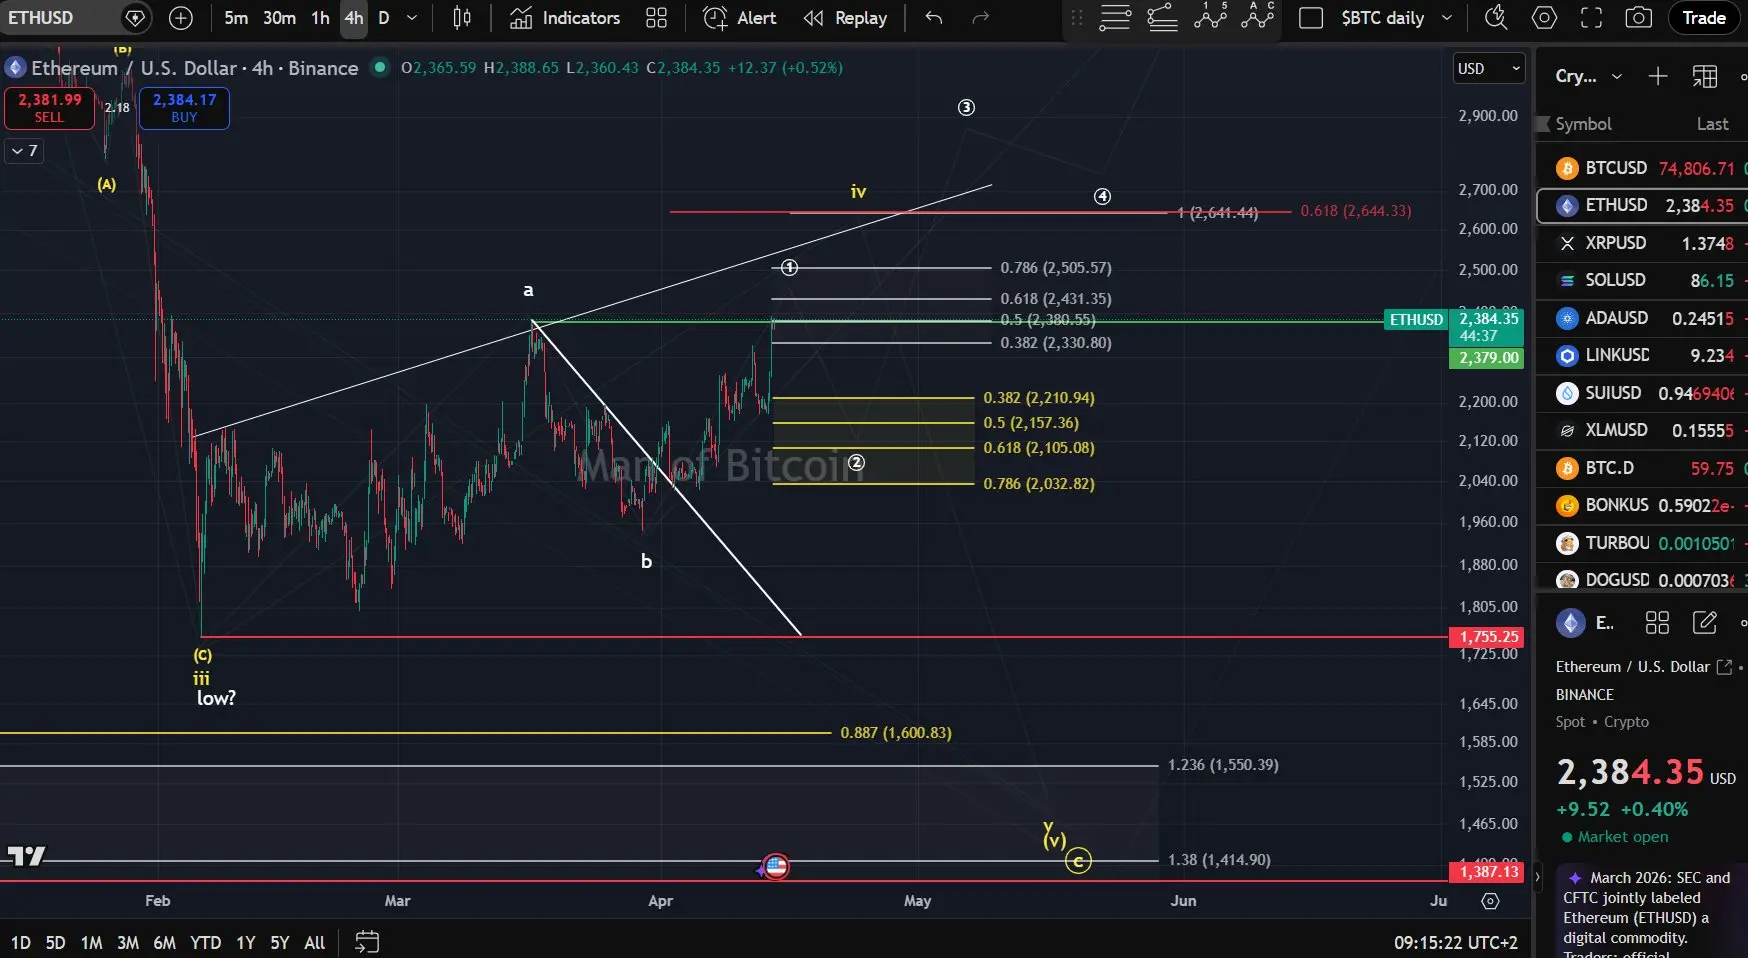Click the square layout setup icon

(x=1311, y=18)
